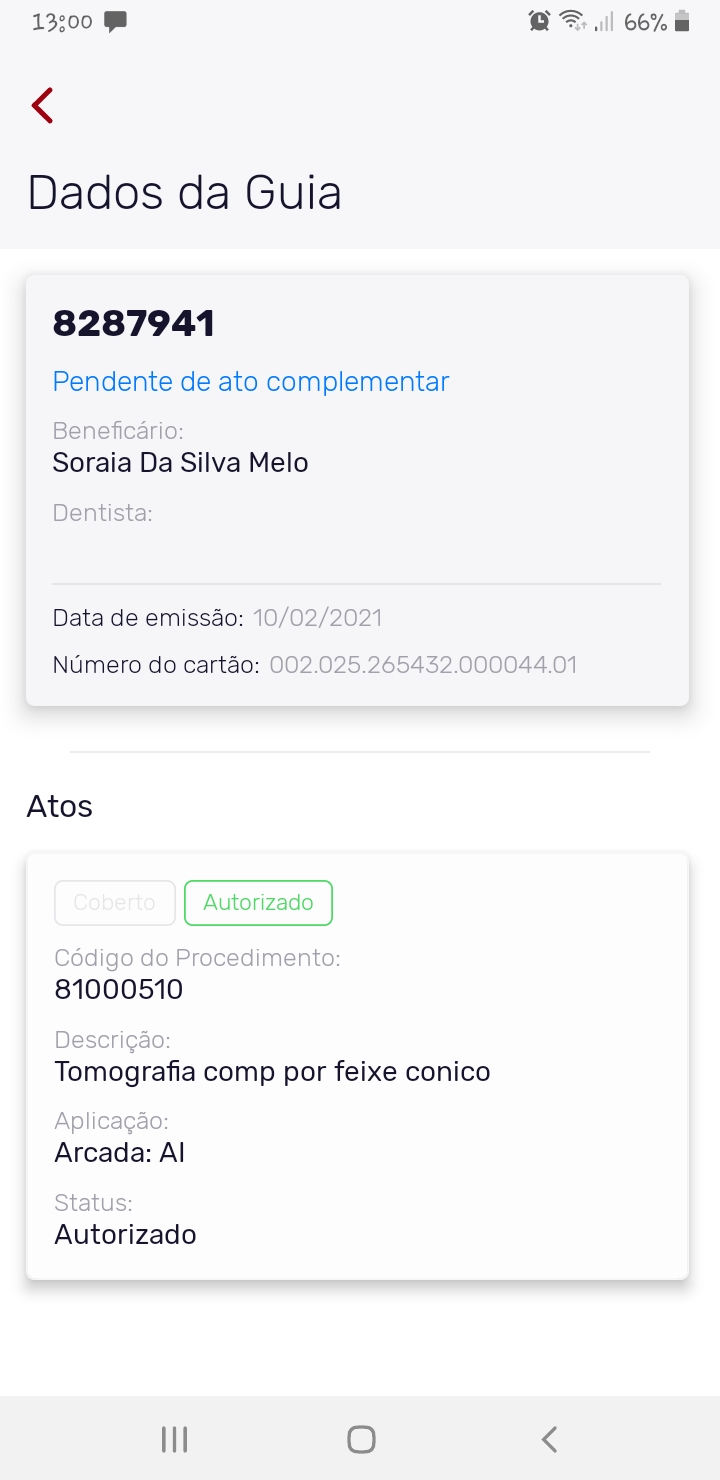Tap description Tomografia comp por feixe conico
The image size is (720, 1480).
(x=272, y=1072)
